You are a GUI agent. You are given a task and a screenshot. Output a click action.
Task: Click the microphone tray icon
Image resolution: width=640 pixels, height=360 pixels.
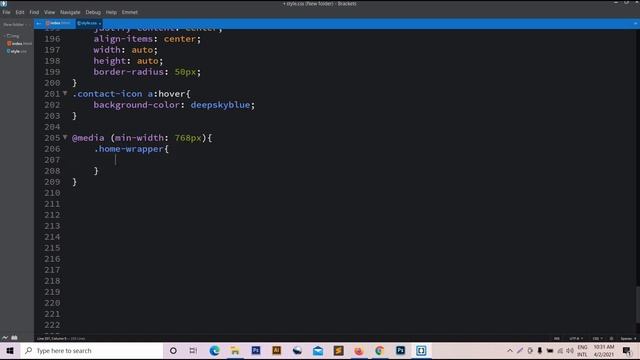coord(540,351)
